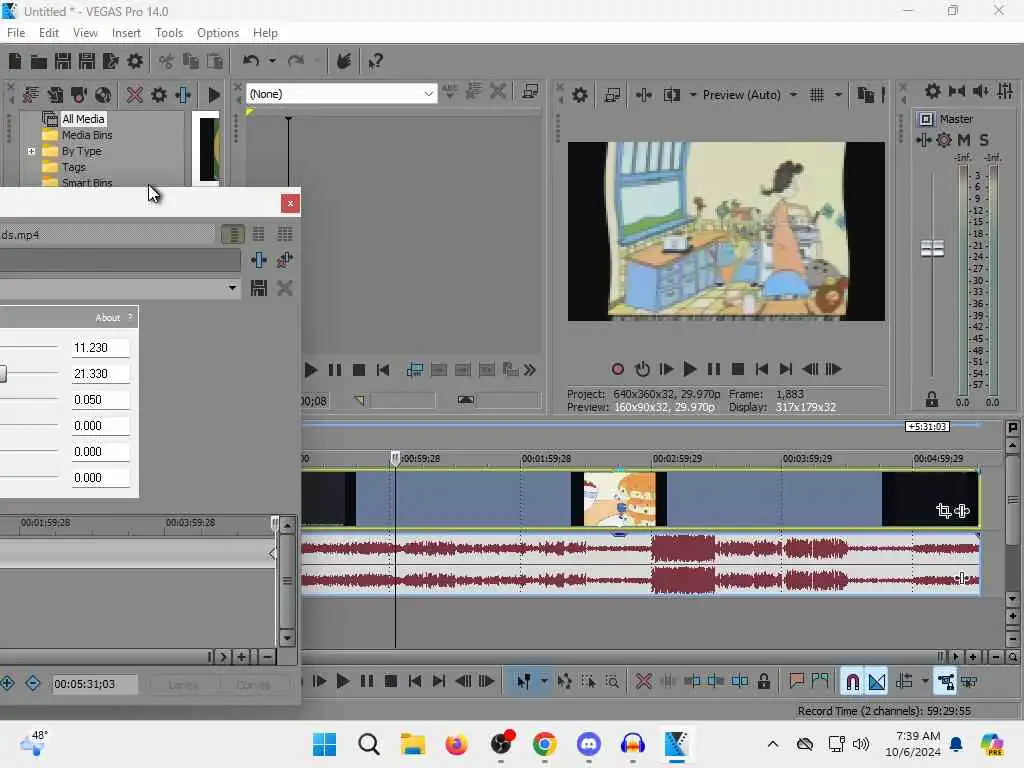Screen dimensions: 1024x768
Task: Open the Edit menu
Action: tap(48, 33)
